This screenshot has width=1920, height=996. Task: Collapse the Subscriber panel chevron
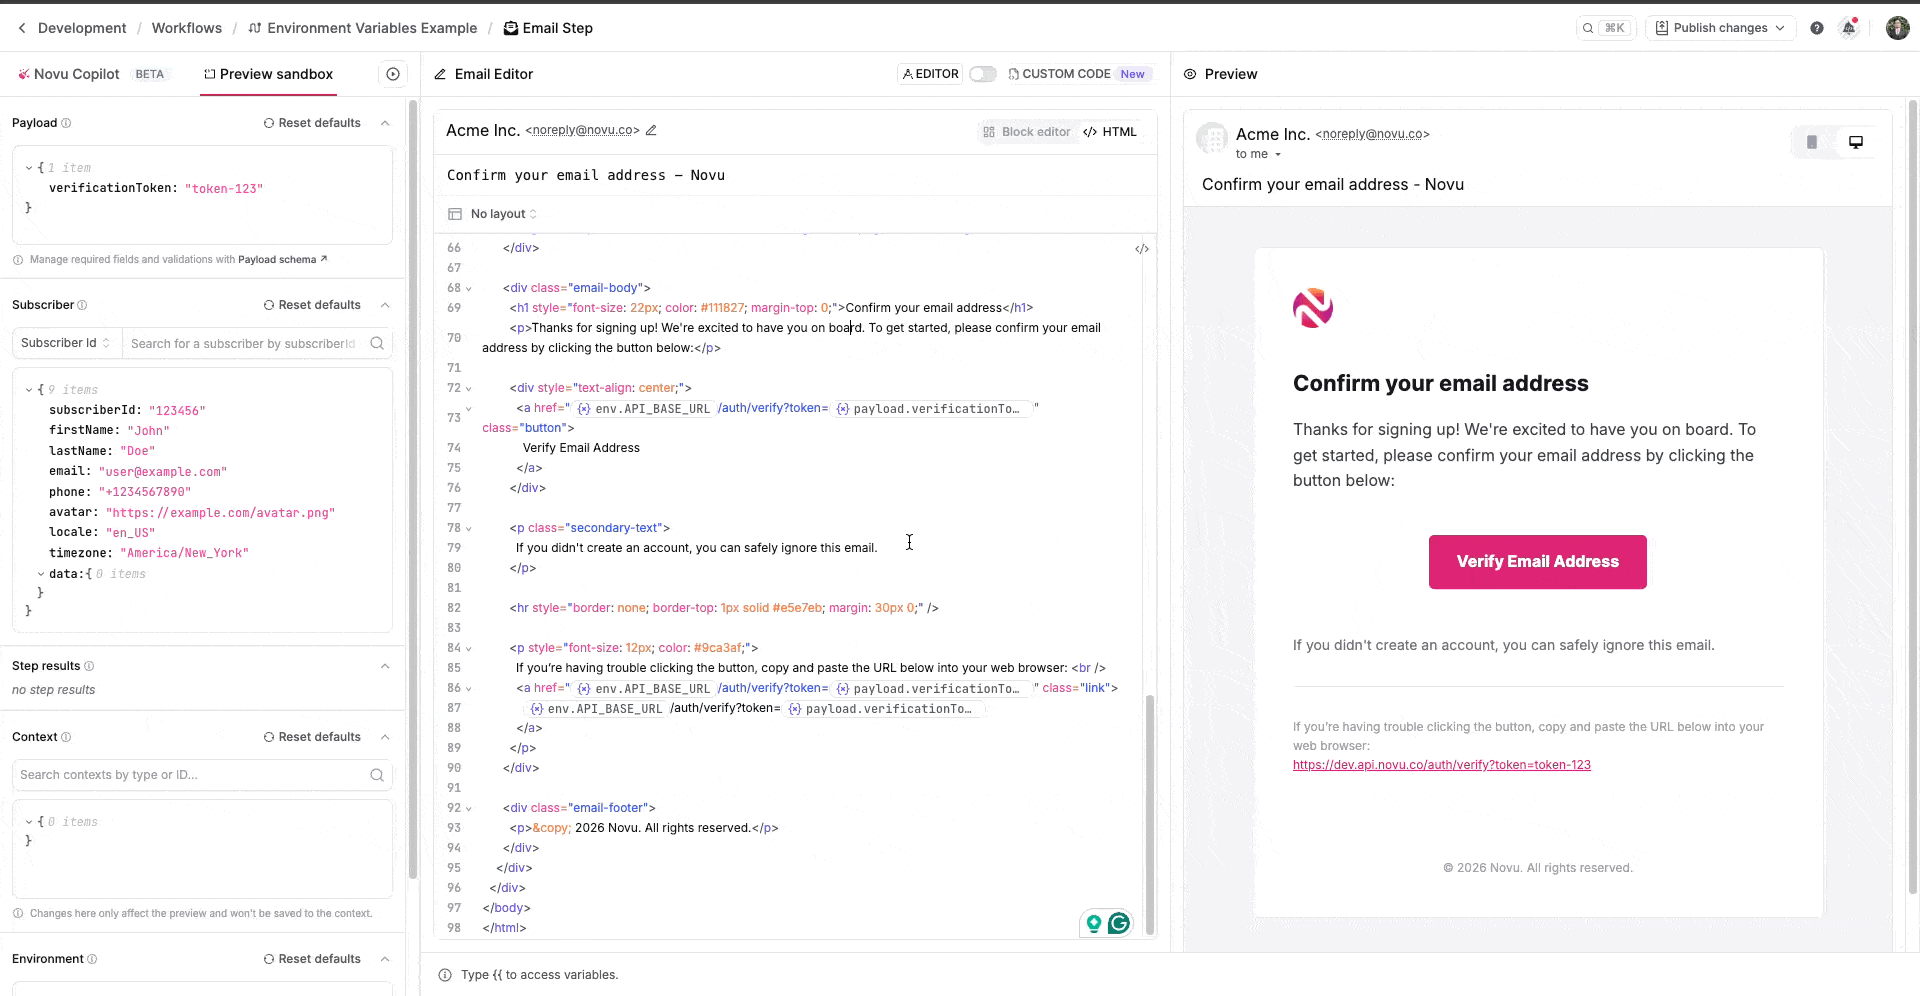pos(386,305)
